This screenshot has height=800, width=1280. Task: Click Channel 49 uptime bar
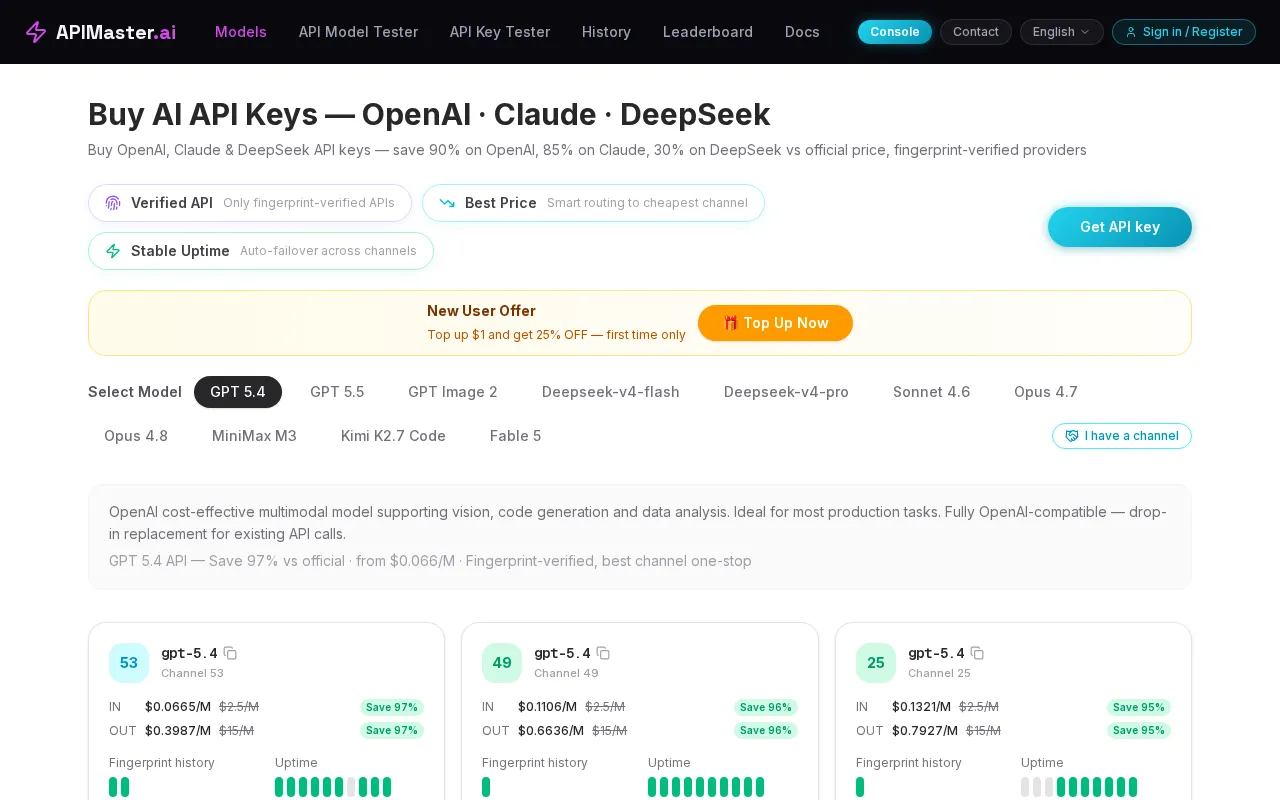706,787
